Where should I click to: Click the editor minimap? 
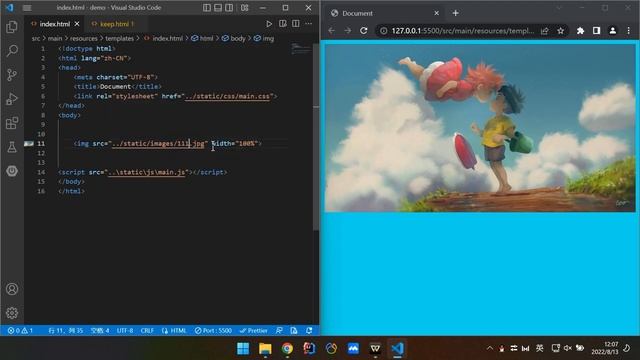point(301,50)
